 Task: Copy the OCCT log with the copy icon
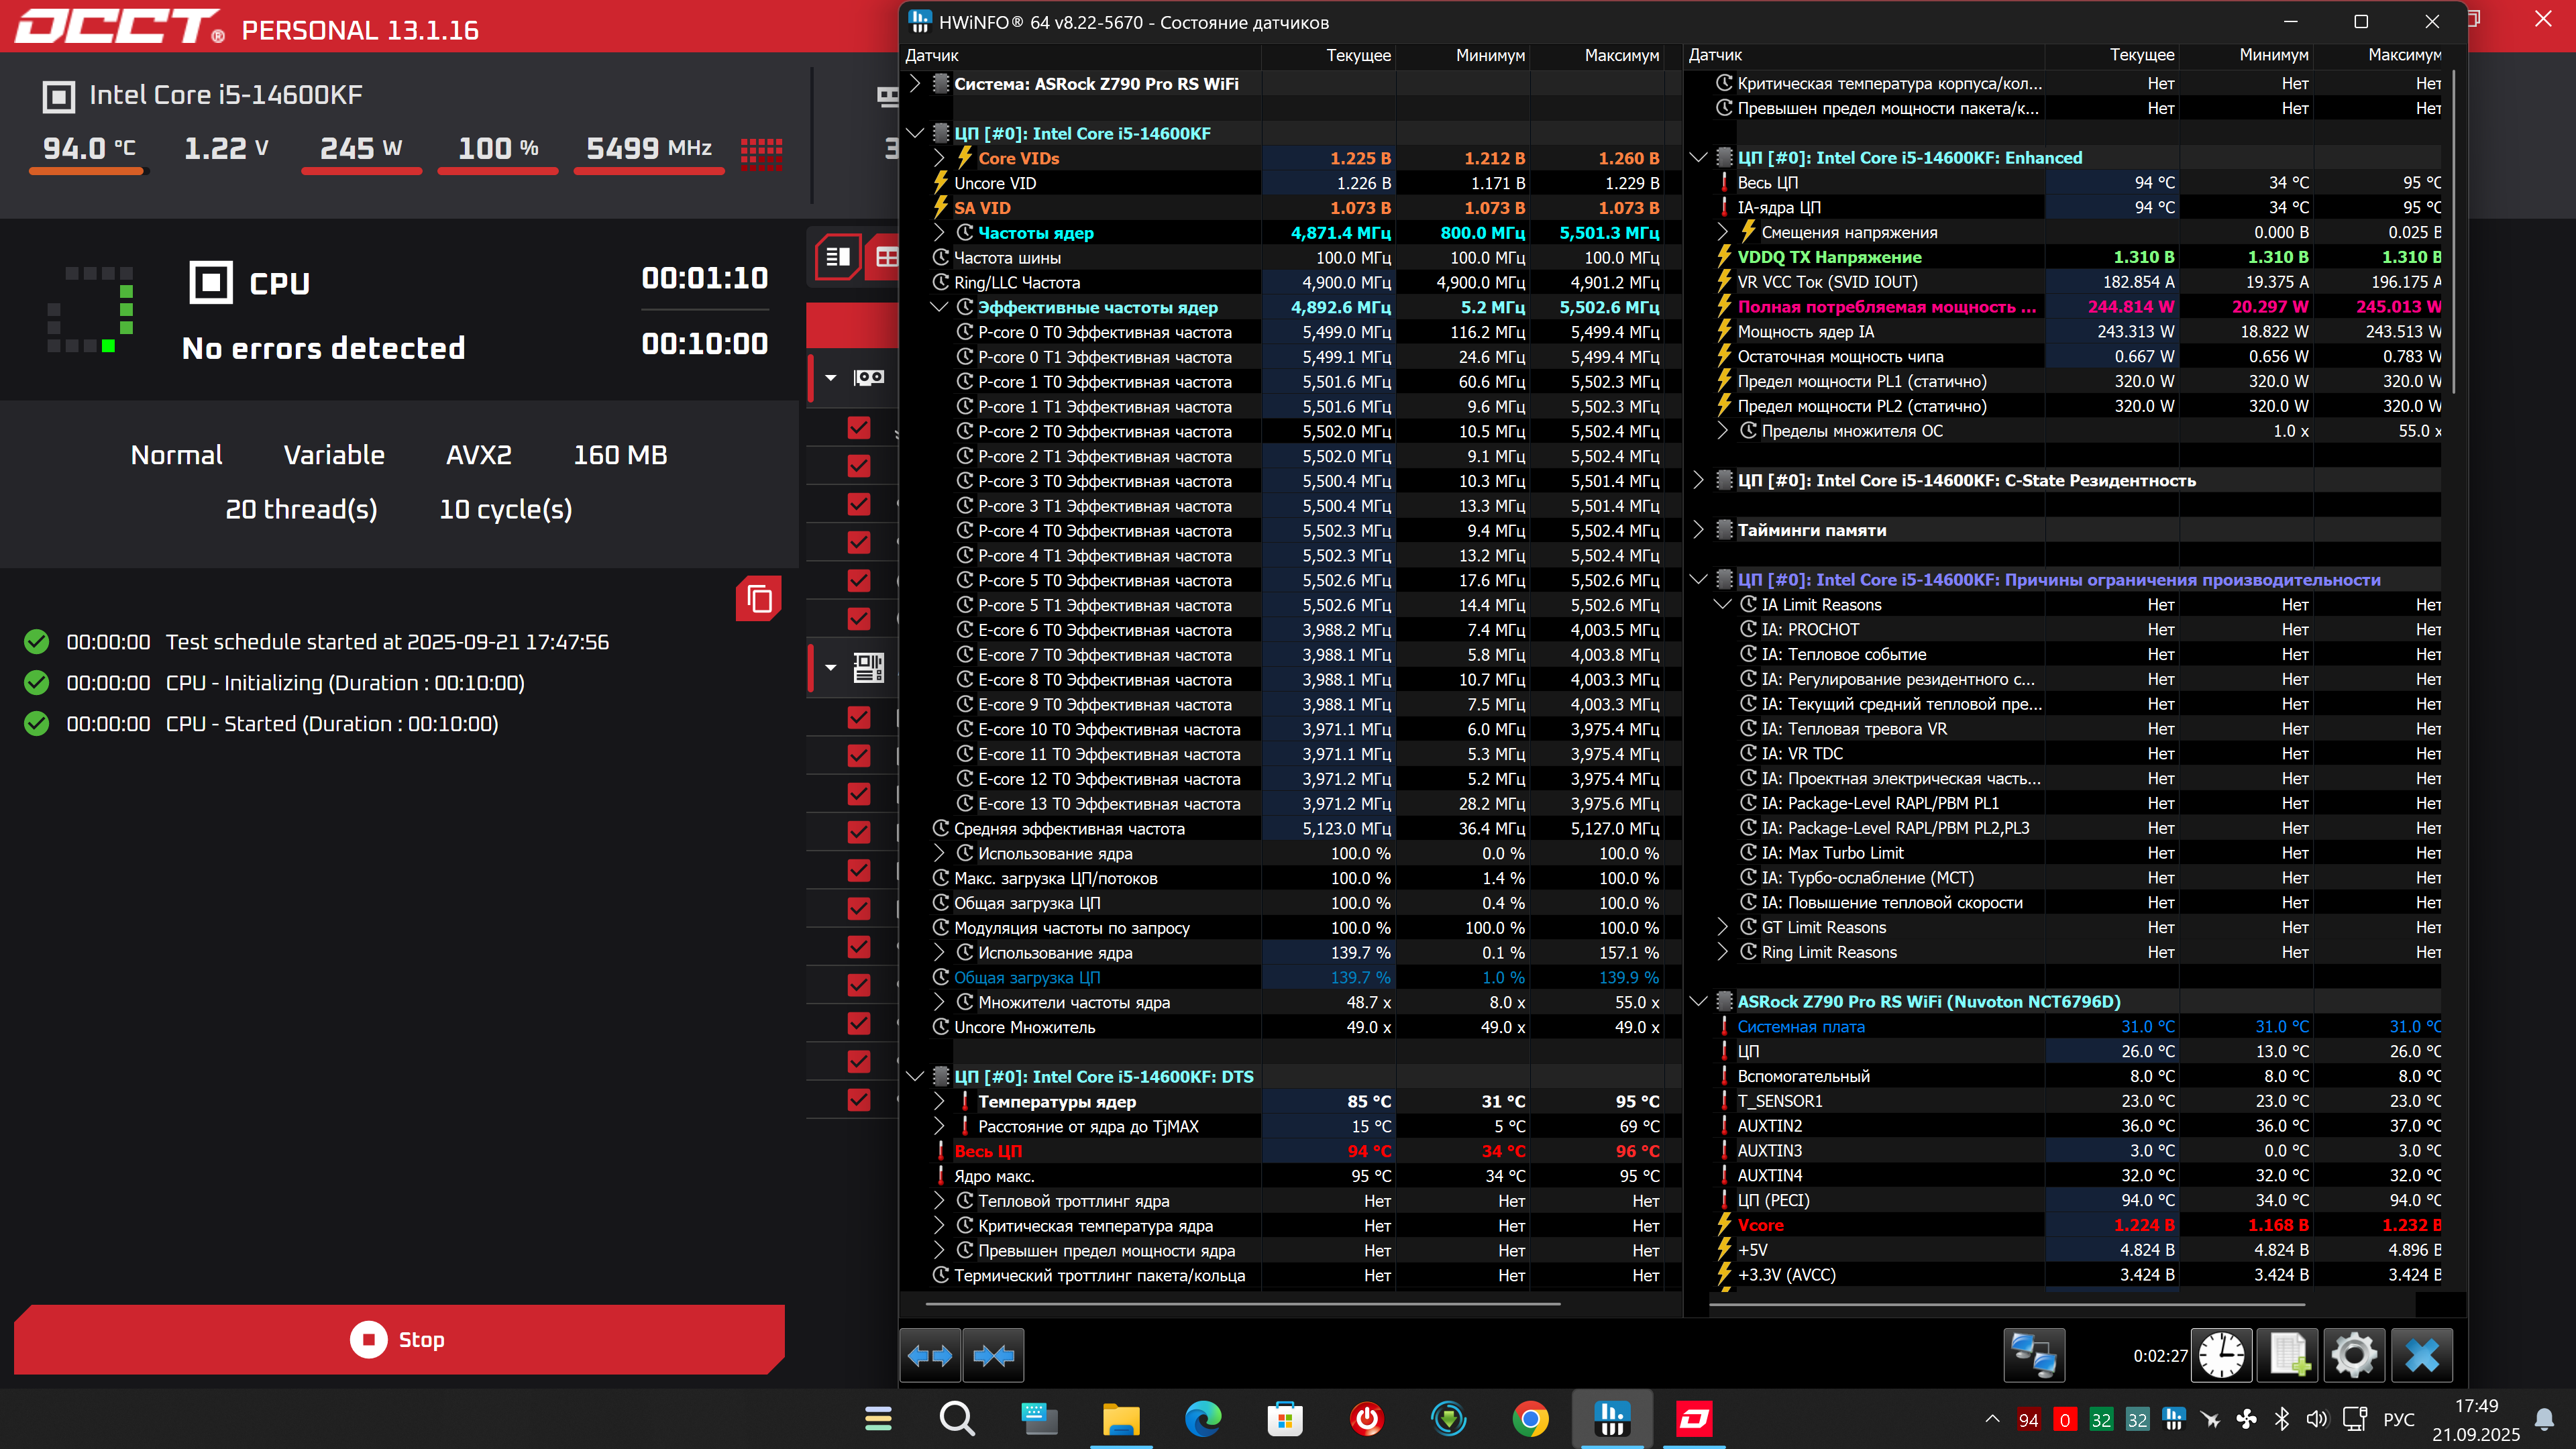coord(759,599)
